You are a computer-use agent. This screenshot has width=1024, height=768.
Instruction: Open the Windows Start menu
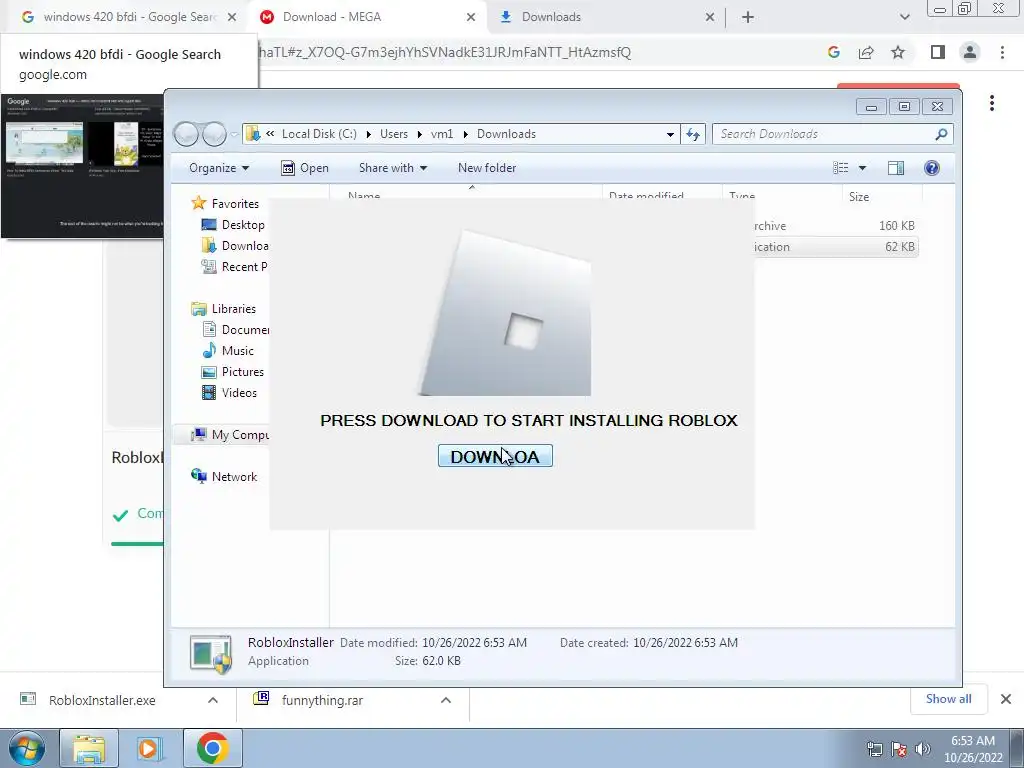pyautogui.click(x=26, y=748)
